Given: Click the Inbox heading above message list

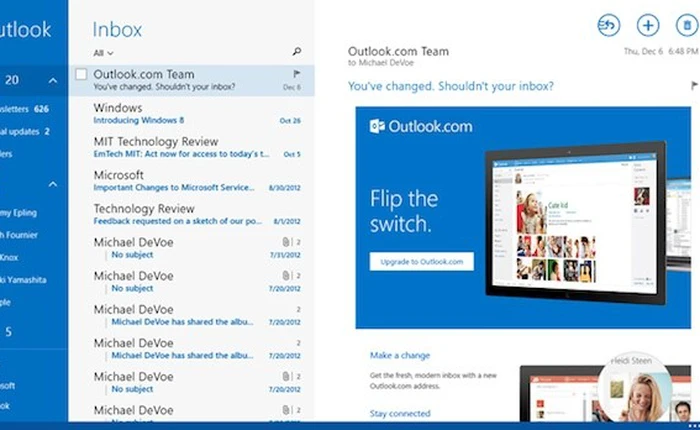Looking at the screenshot, I should point(117,30).
